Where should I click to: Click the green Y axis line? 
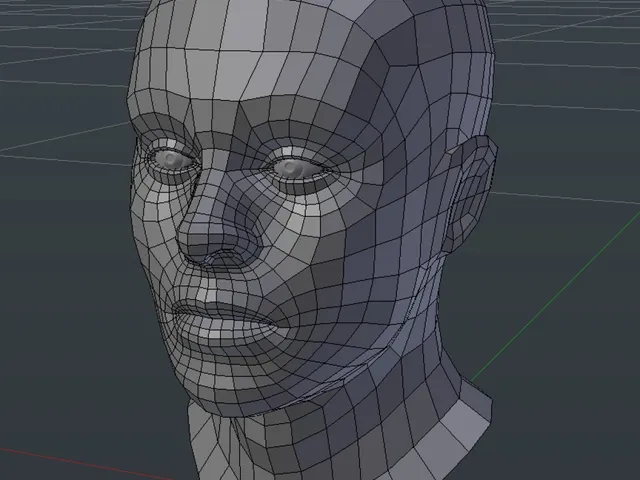pos(555,298)
